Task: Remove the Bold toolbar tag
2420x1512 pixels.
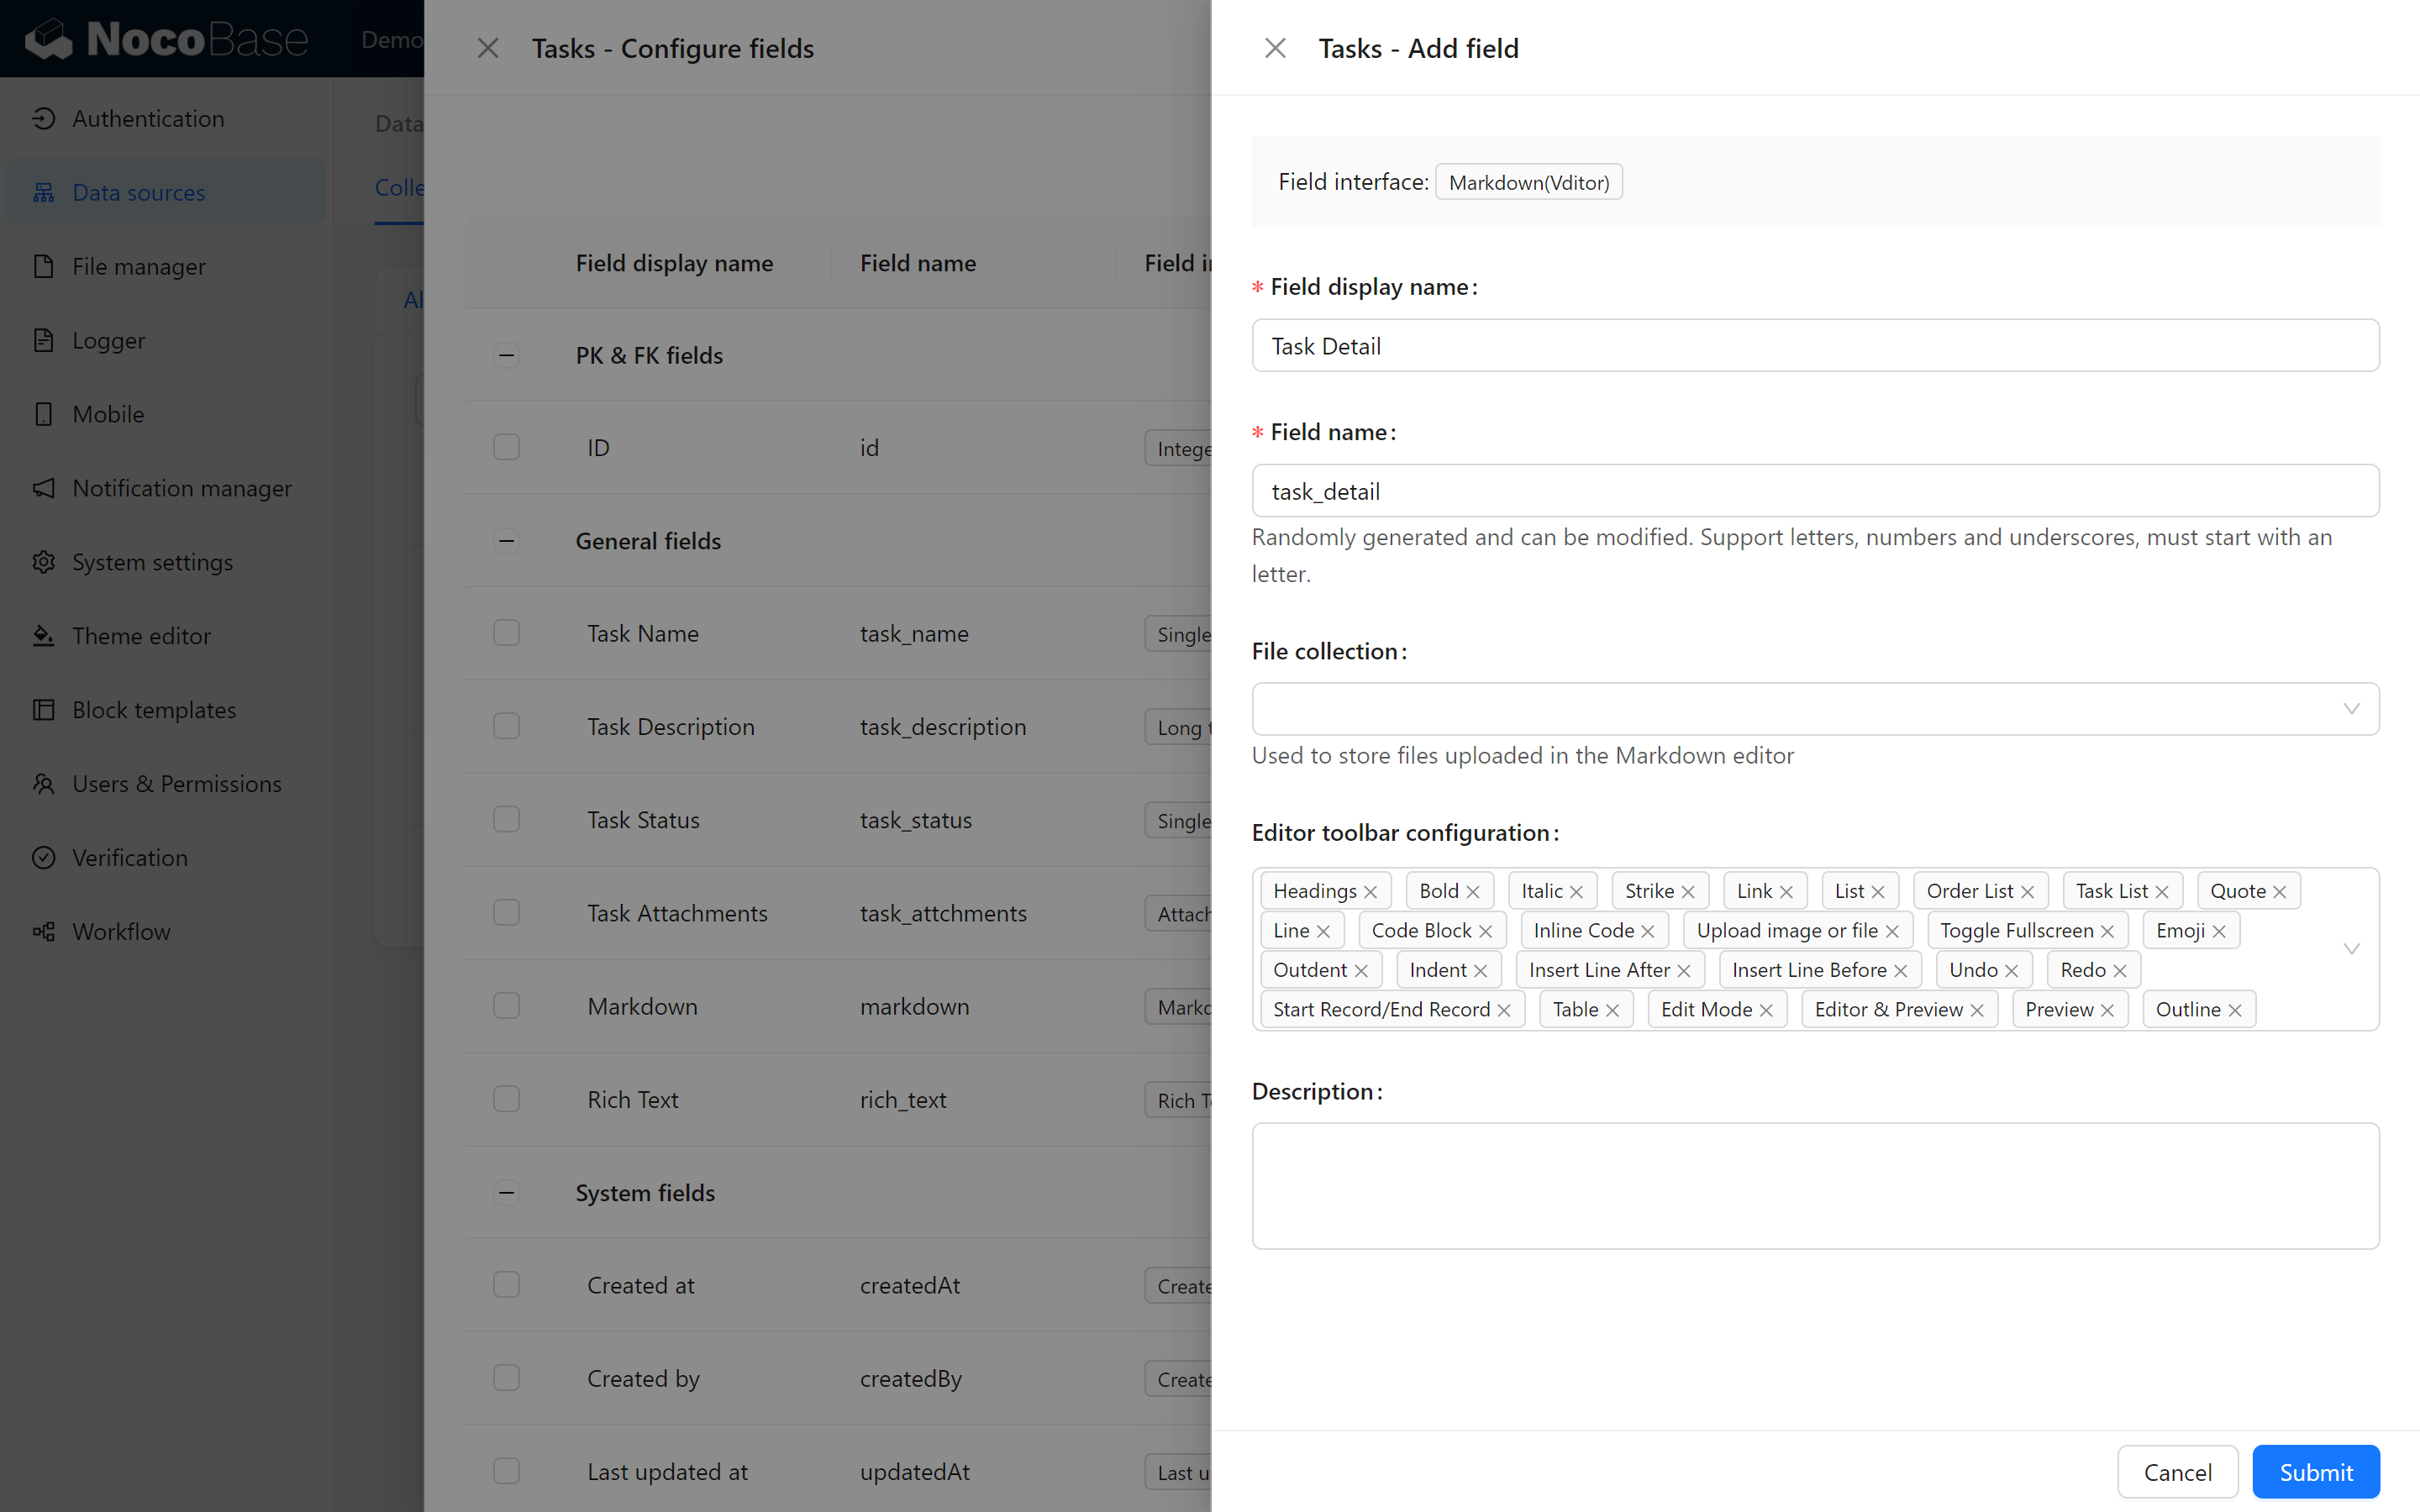Action: pyautogui.click(x=1472, y=892)
